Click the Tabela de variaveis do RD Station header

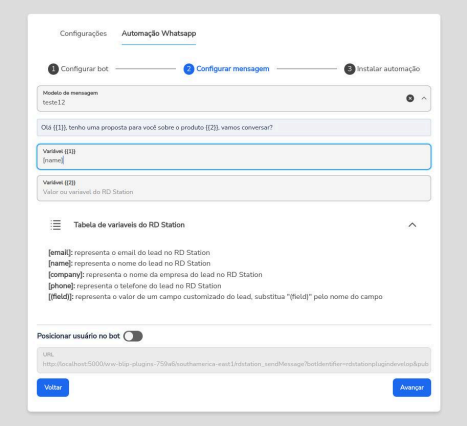pyautogui.click(x=129, y=225)
